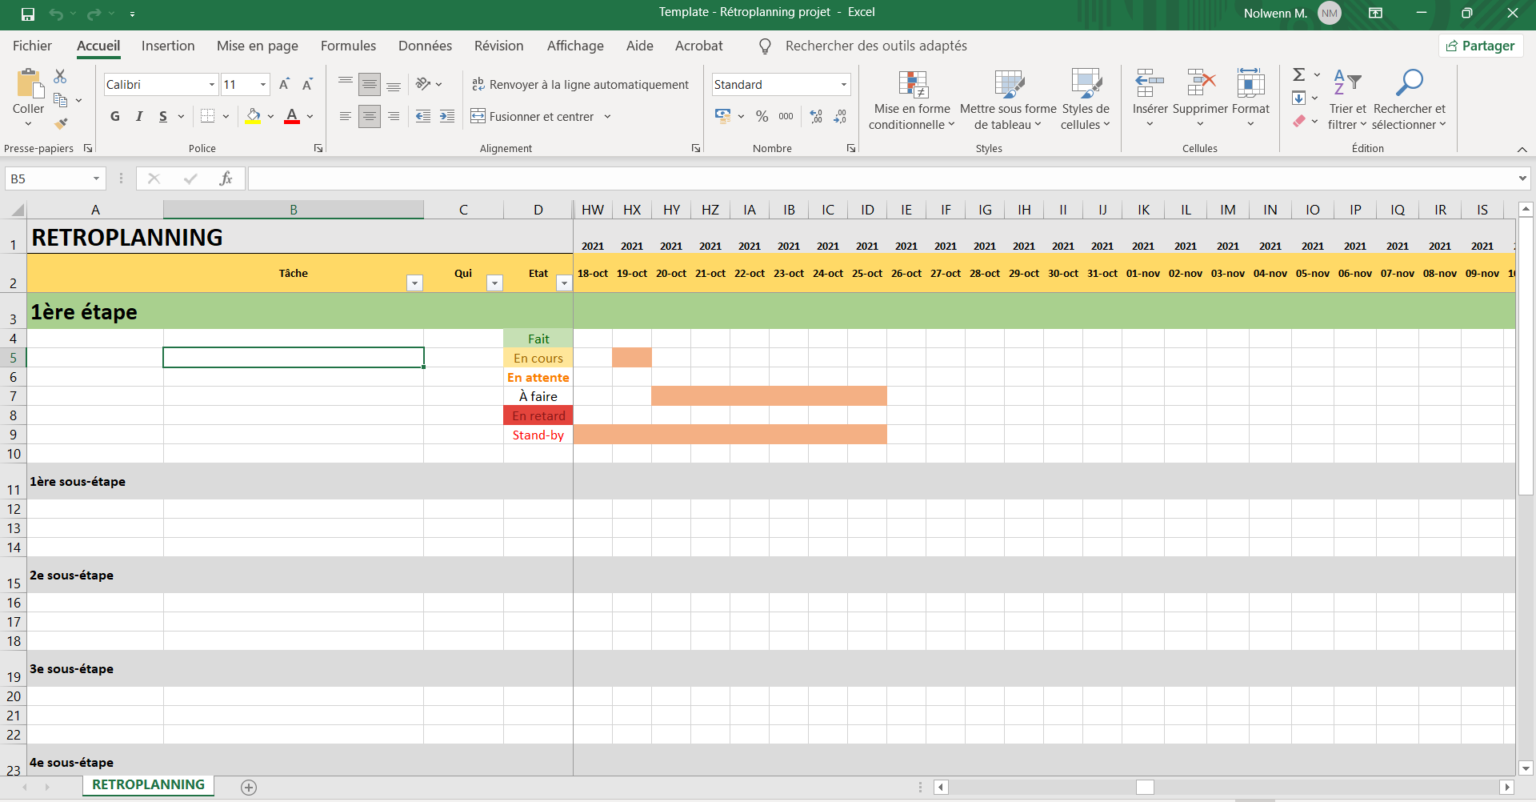
Task: Toggle center alignment for selected cell
Action: [369, 116]
